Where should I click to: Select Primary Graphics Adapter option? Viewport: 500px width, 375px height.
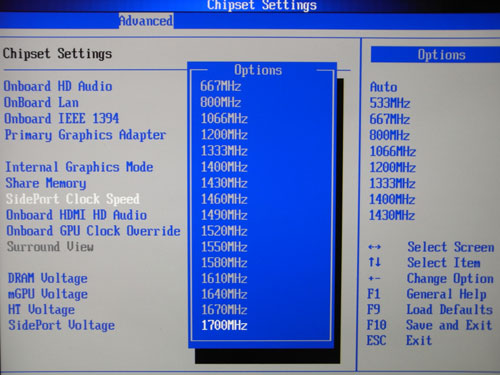tap(85, 135)
